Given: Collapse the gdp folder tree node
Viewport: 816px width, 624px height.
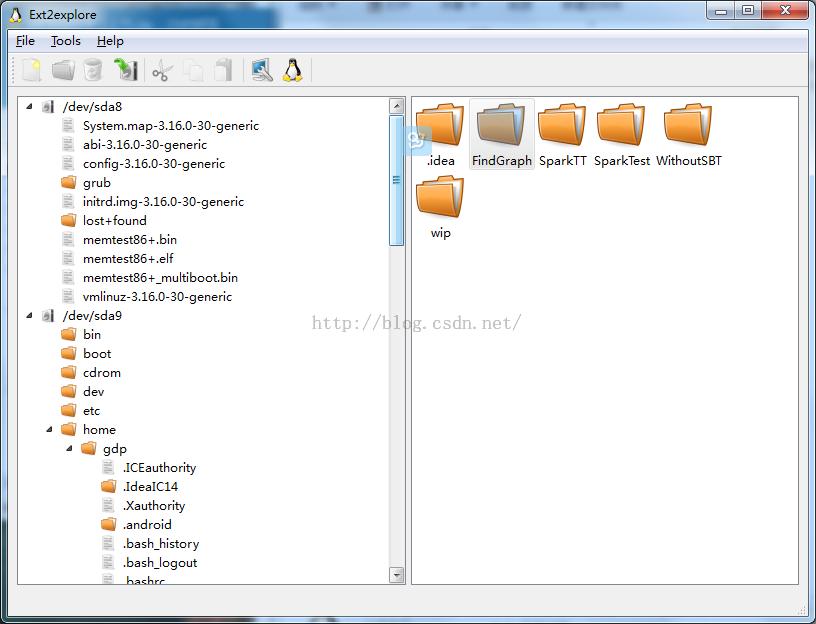Looking at the screenshot, I should (x=69, y=448).
